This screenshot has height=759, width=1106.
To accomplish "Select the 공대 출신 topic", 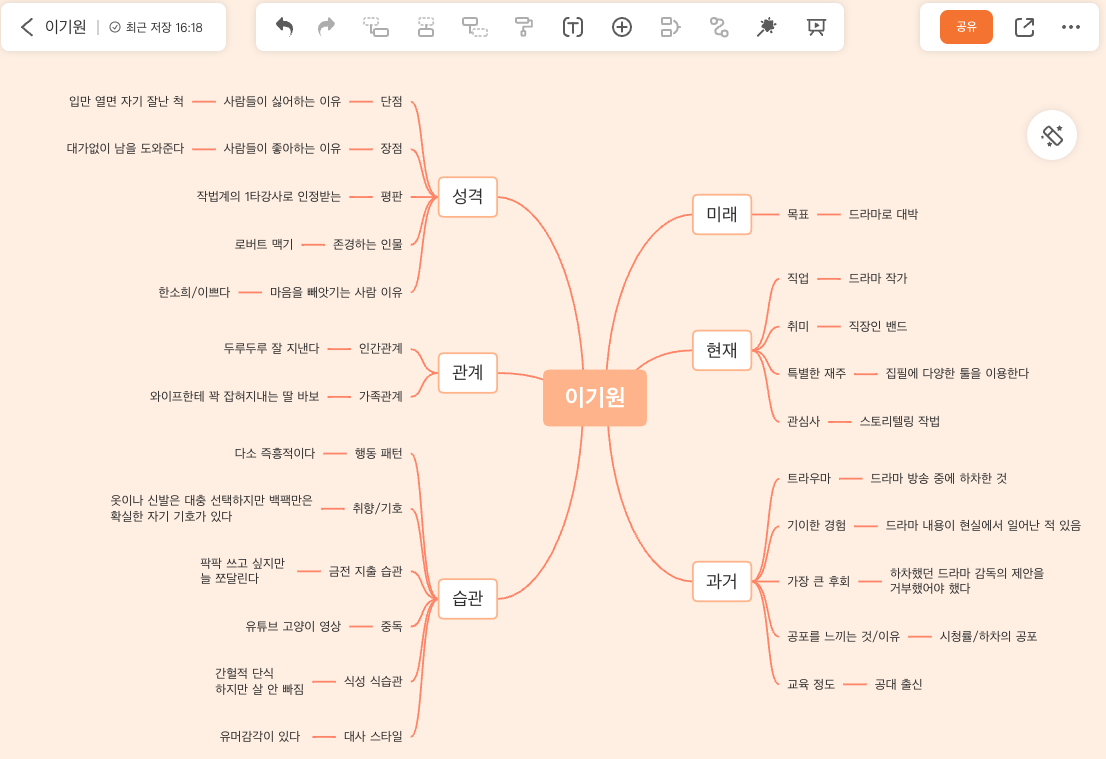I will point(898,684).
